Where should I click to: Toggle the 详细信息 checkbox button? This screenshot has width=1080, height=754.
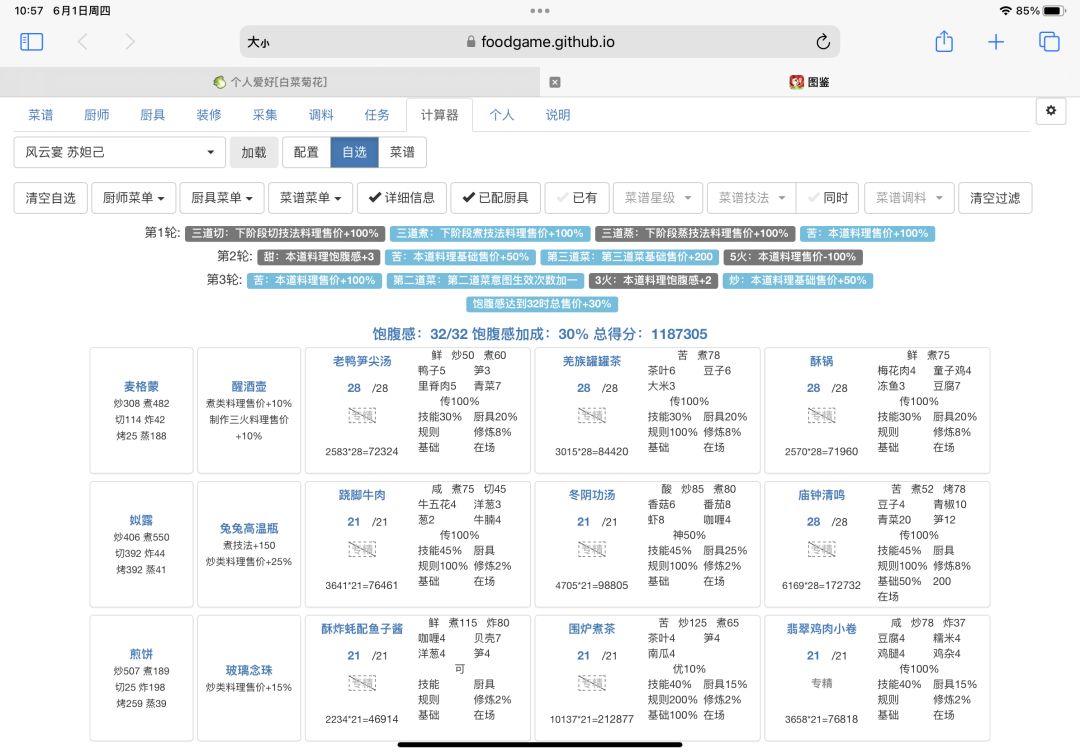402,198
